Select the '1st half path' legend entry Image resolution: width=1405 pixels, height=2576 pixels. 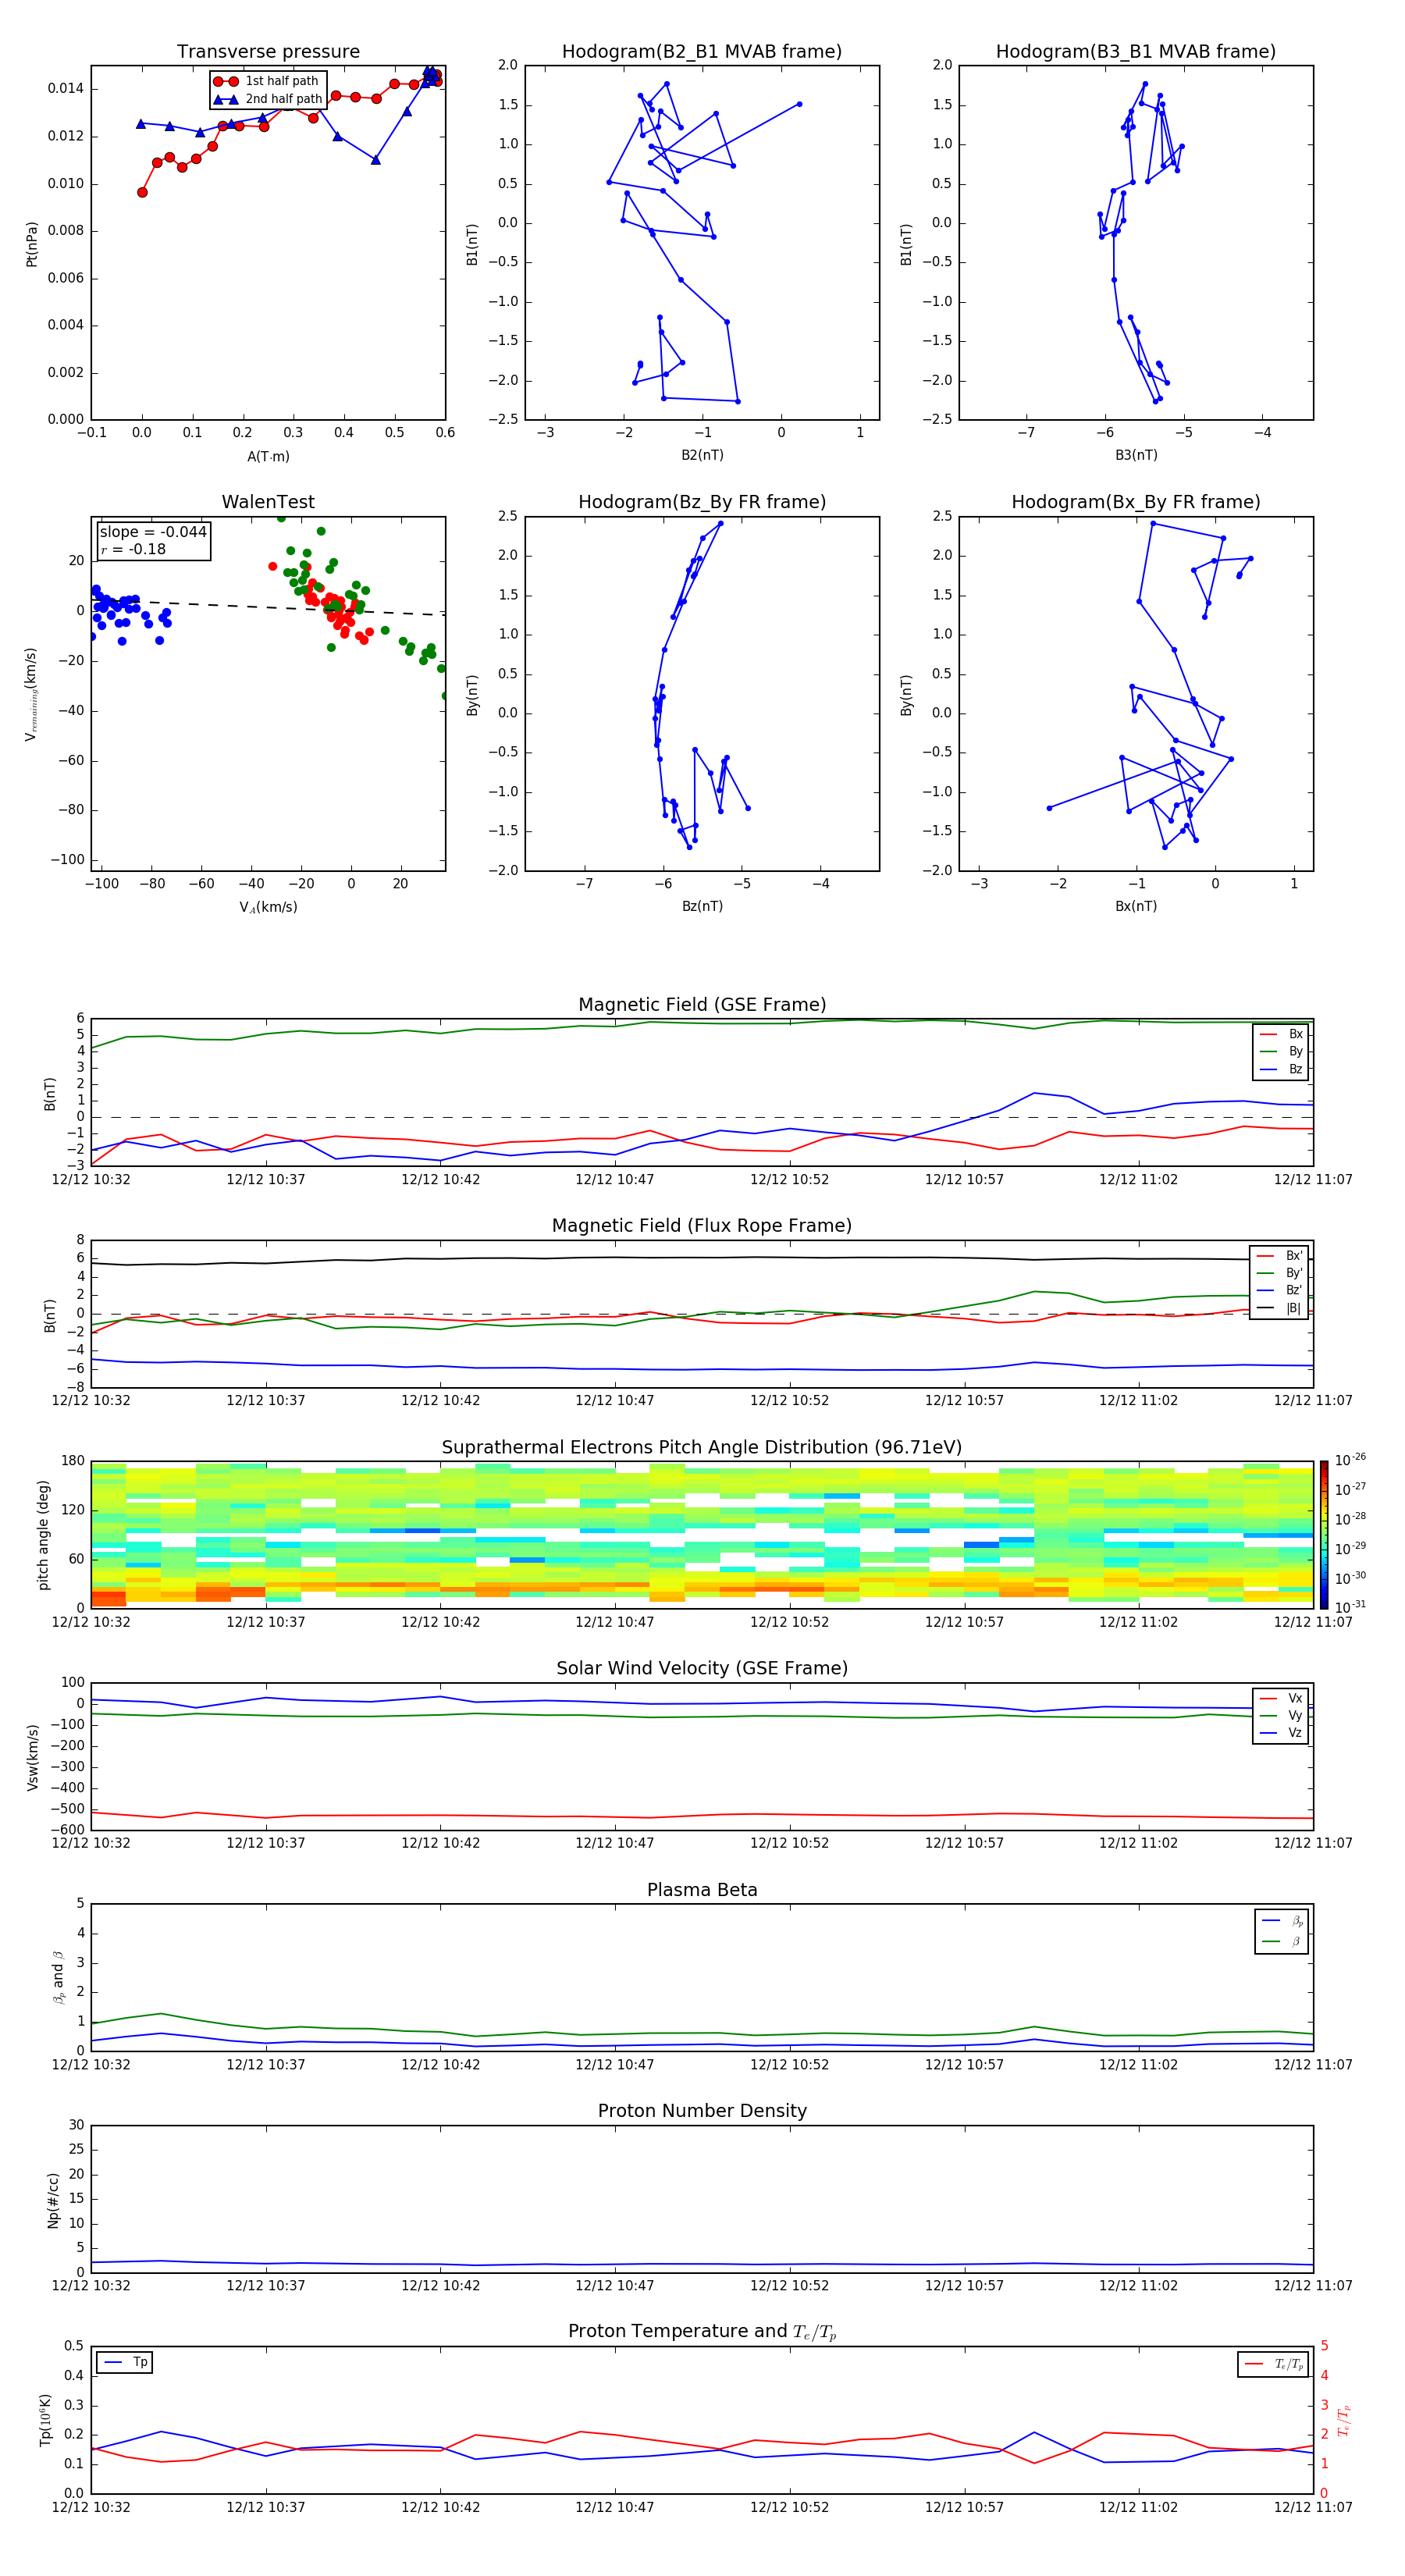pos(266,81)
